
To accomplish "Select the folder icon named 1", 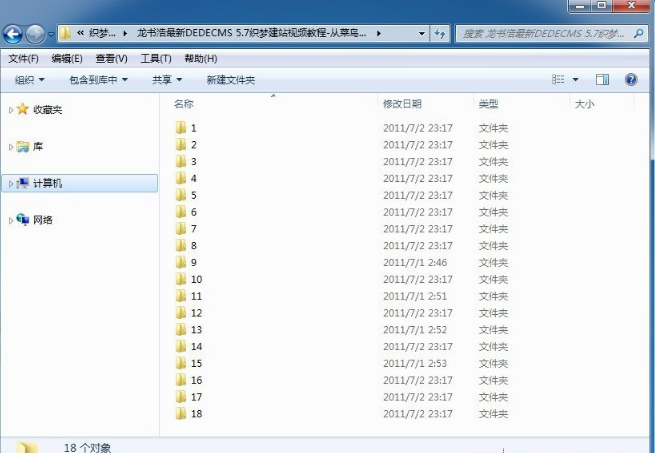I will (x=181, y=128).
